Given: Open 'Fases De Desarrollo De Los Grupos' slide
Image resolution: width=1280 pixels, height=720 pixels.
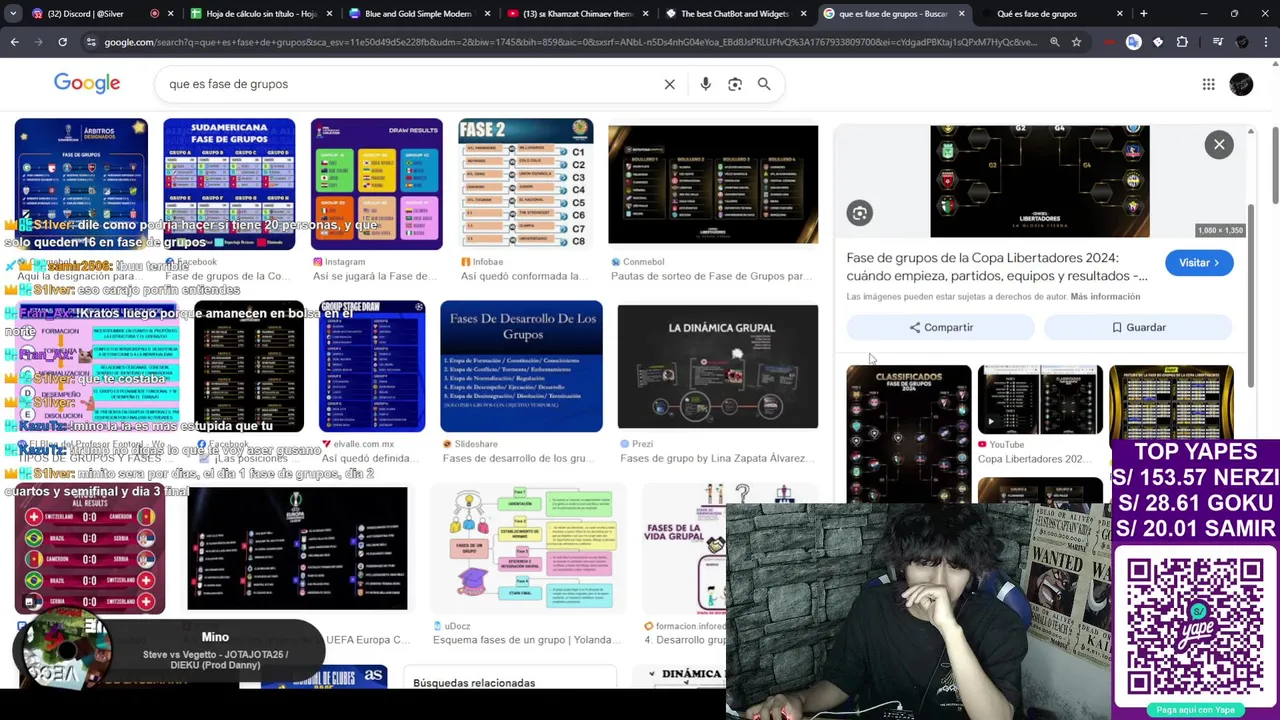Looking at the screenshot, I should [x=521, y=366].
